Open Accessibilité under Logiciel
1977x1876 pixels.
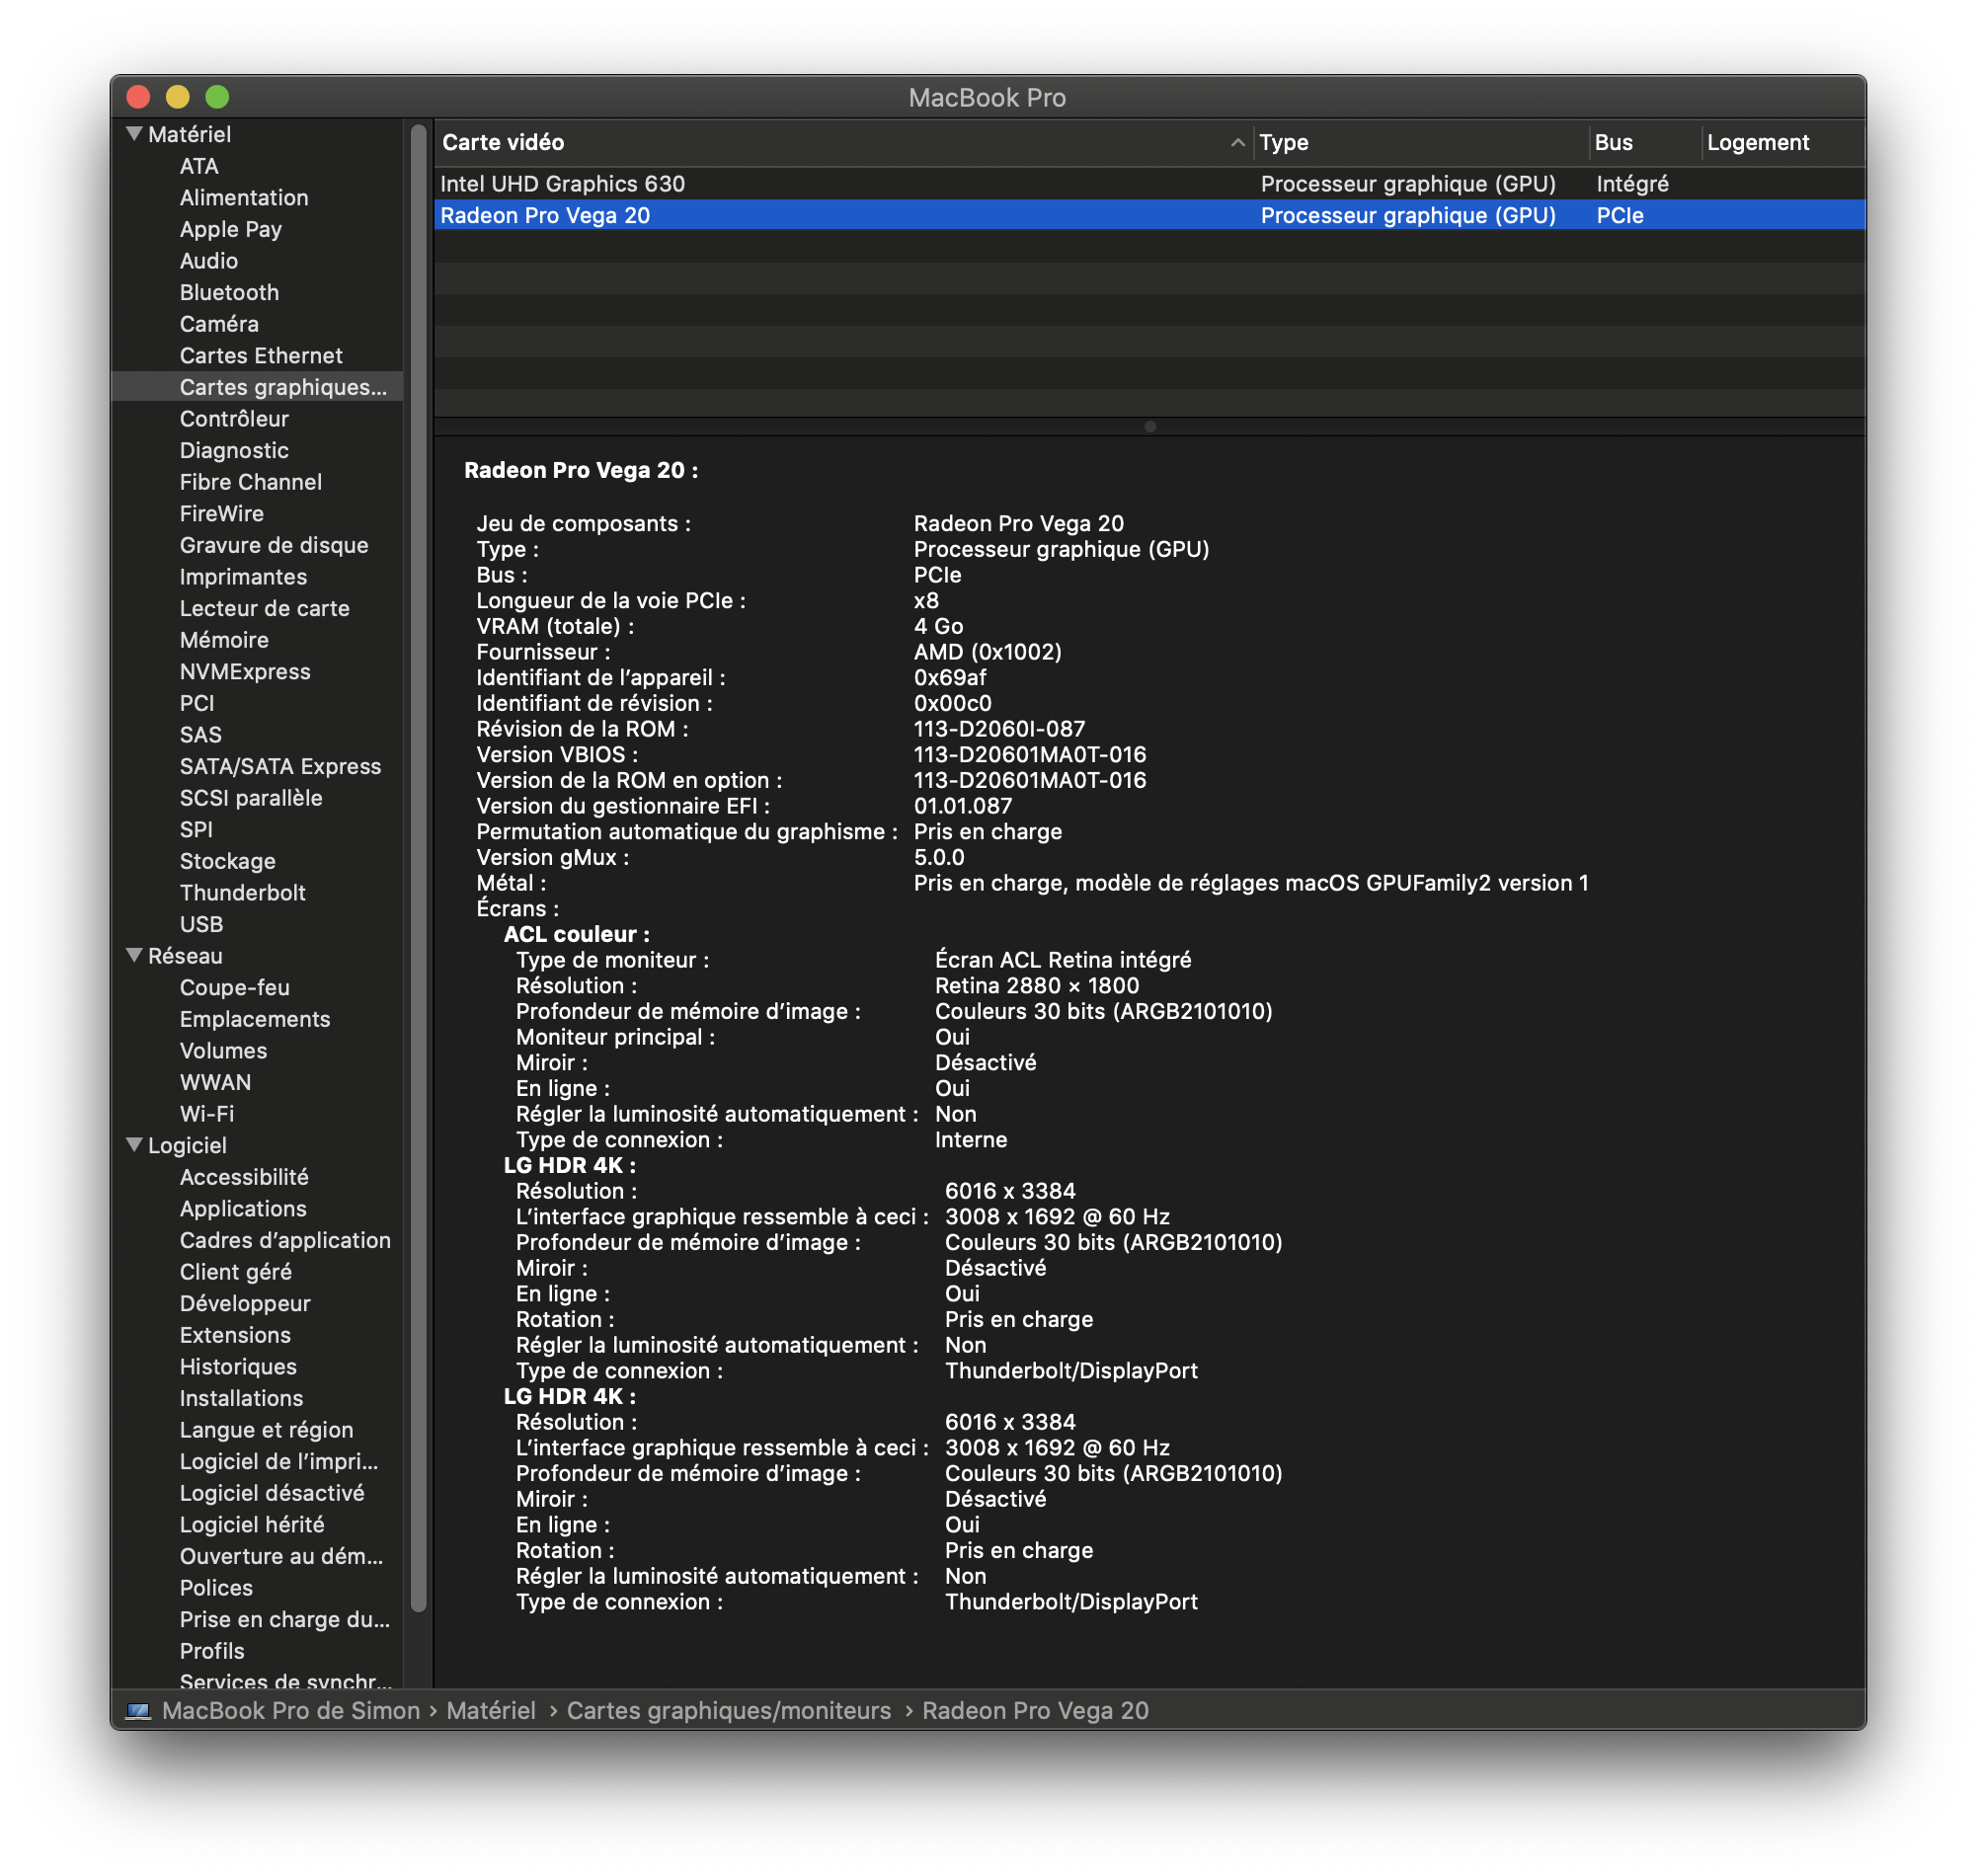click(244, 1178)
